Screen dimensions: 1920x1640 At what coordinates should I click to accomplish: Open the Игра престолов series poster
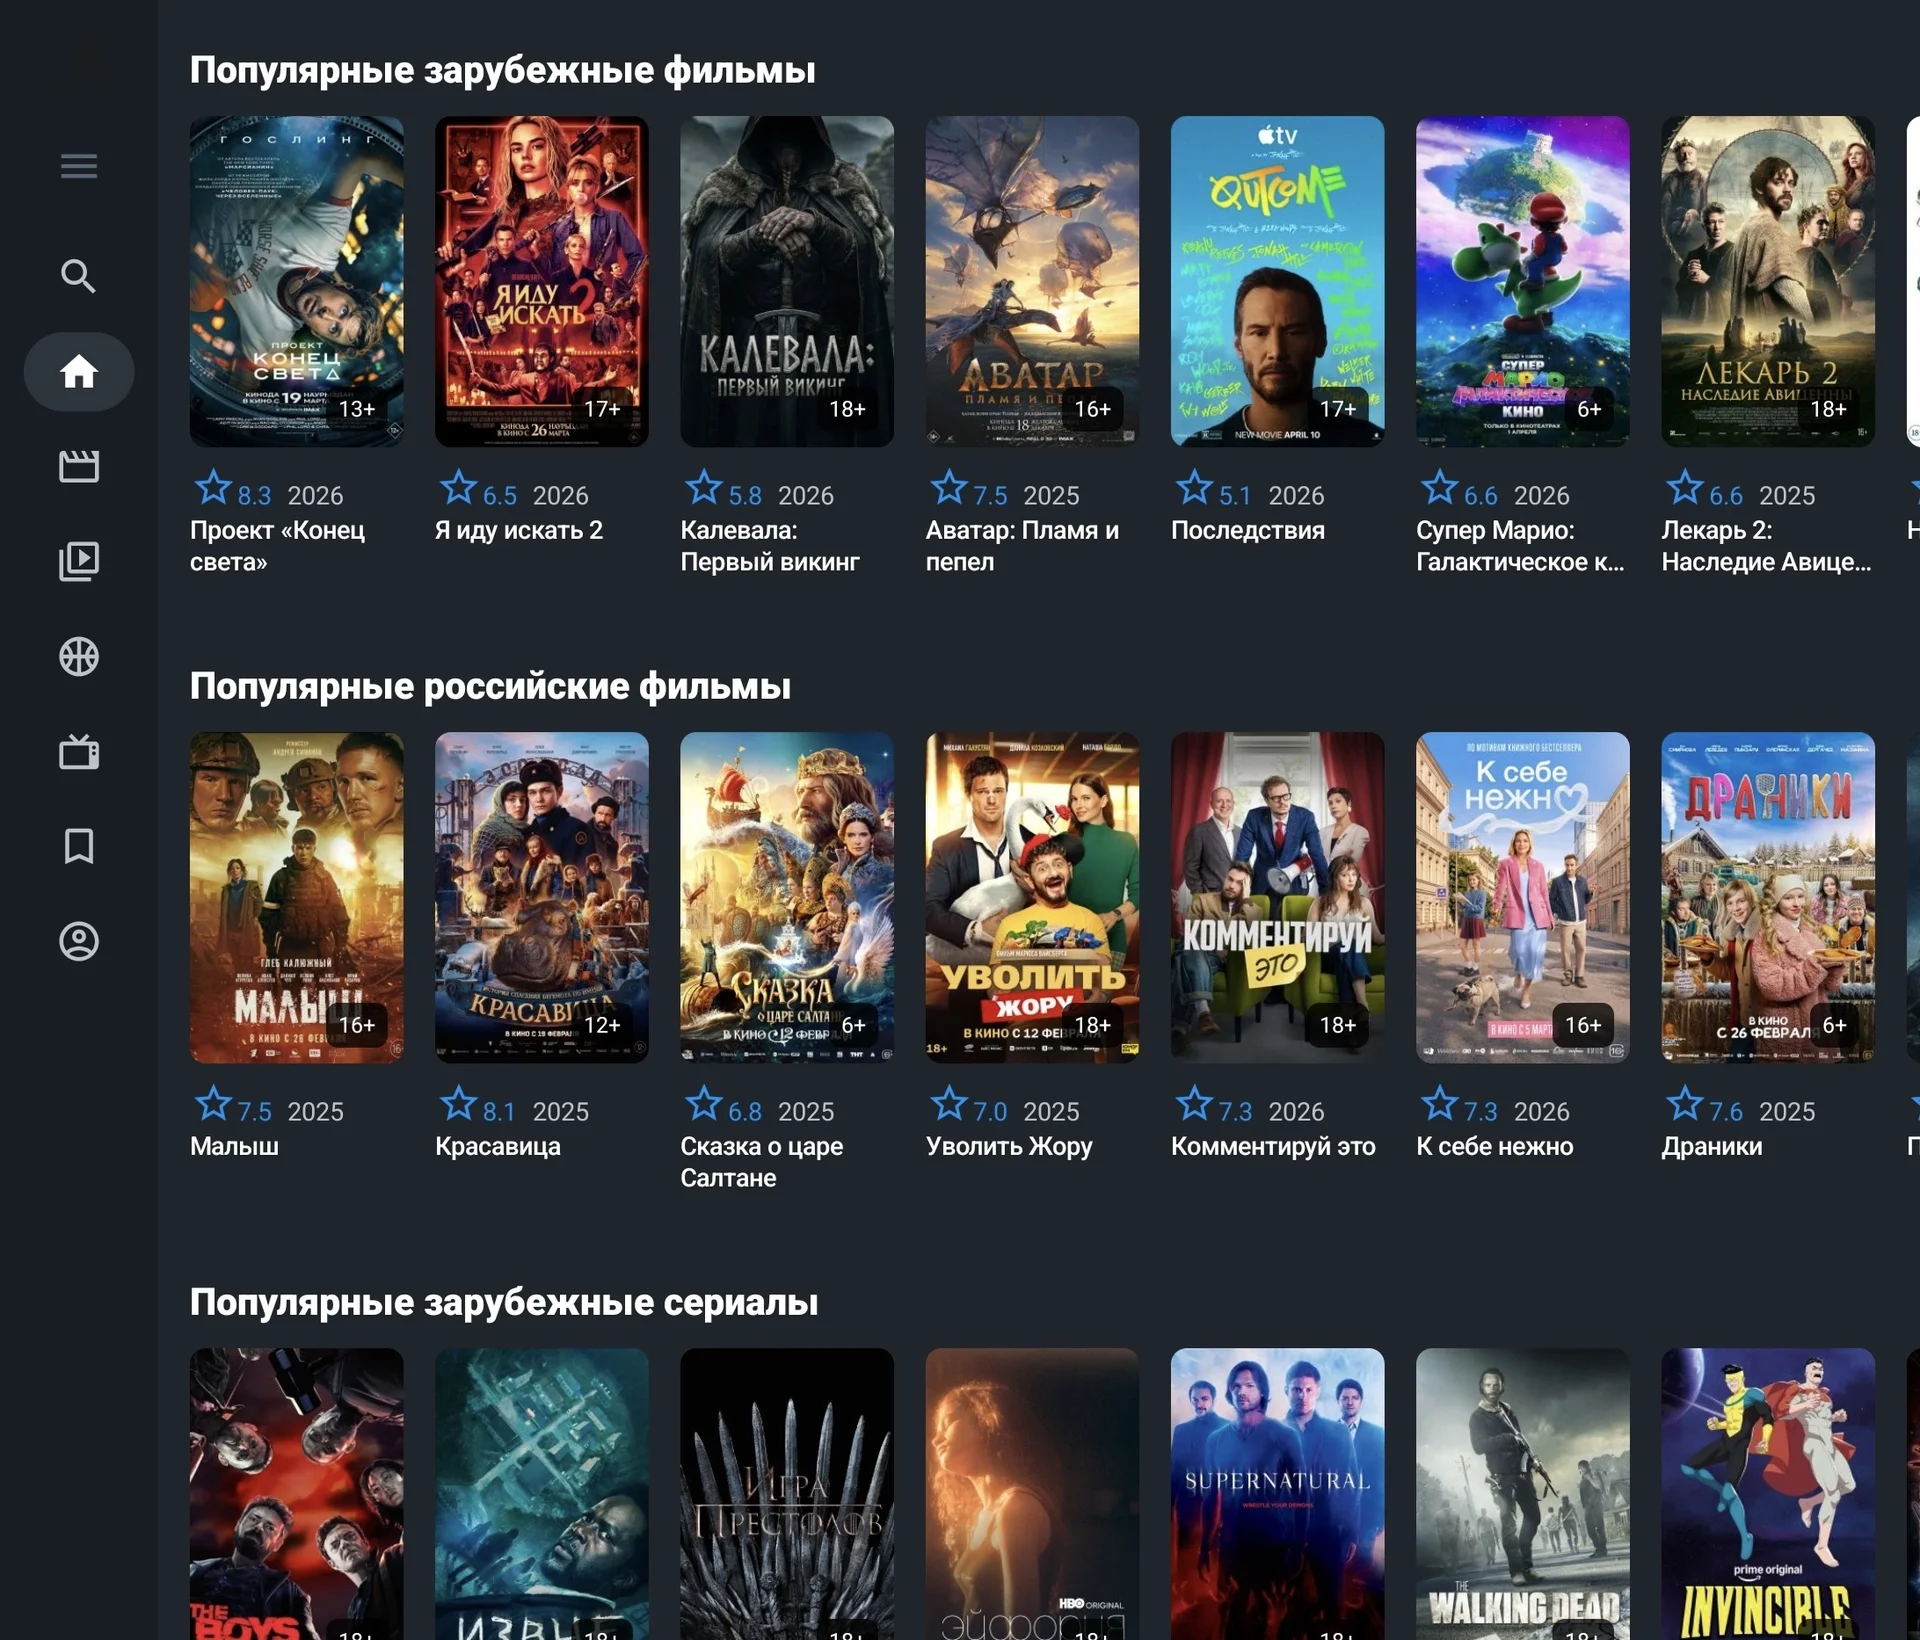point(787,1494)
